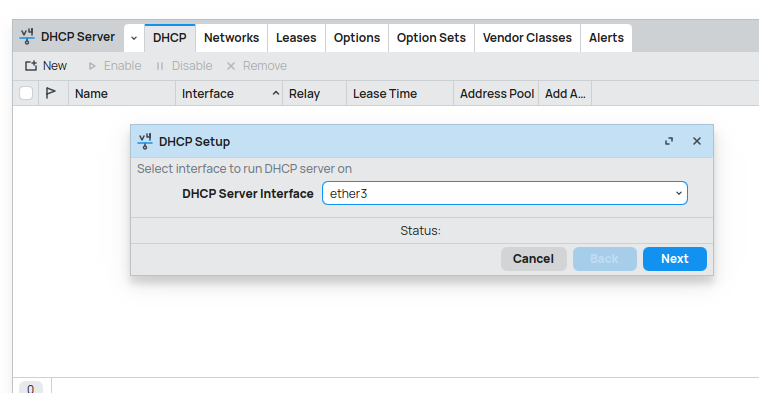759x393 pixels.
Task: Expand DHCP Setup dialog to full size
Action: coord(669,141)
